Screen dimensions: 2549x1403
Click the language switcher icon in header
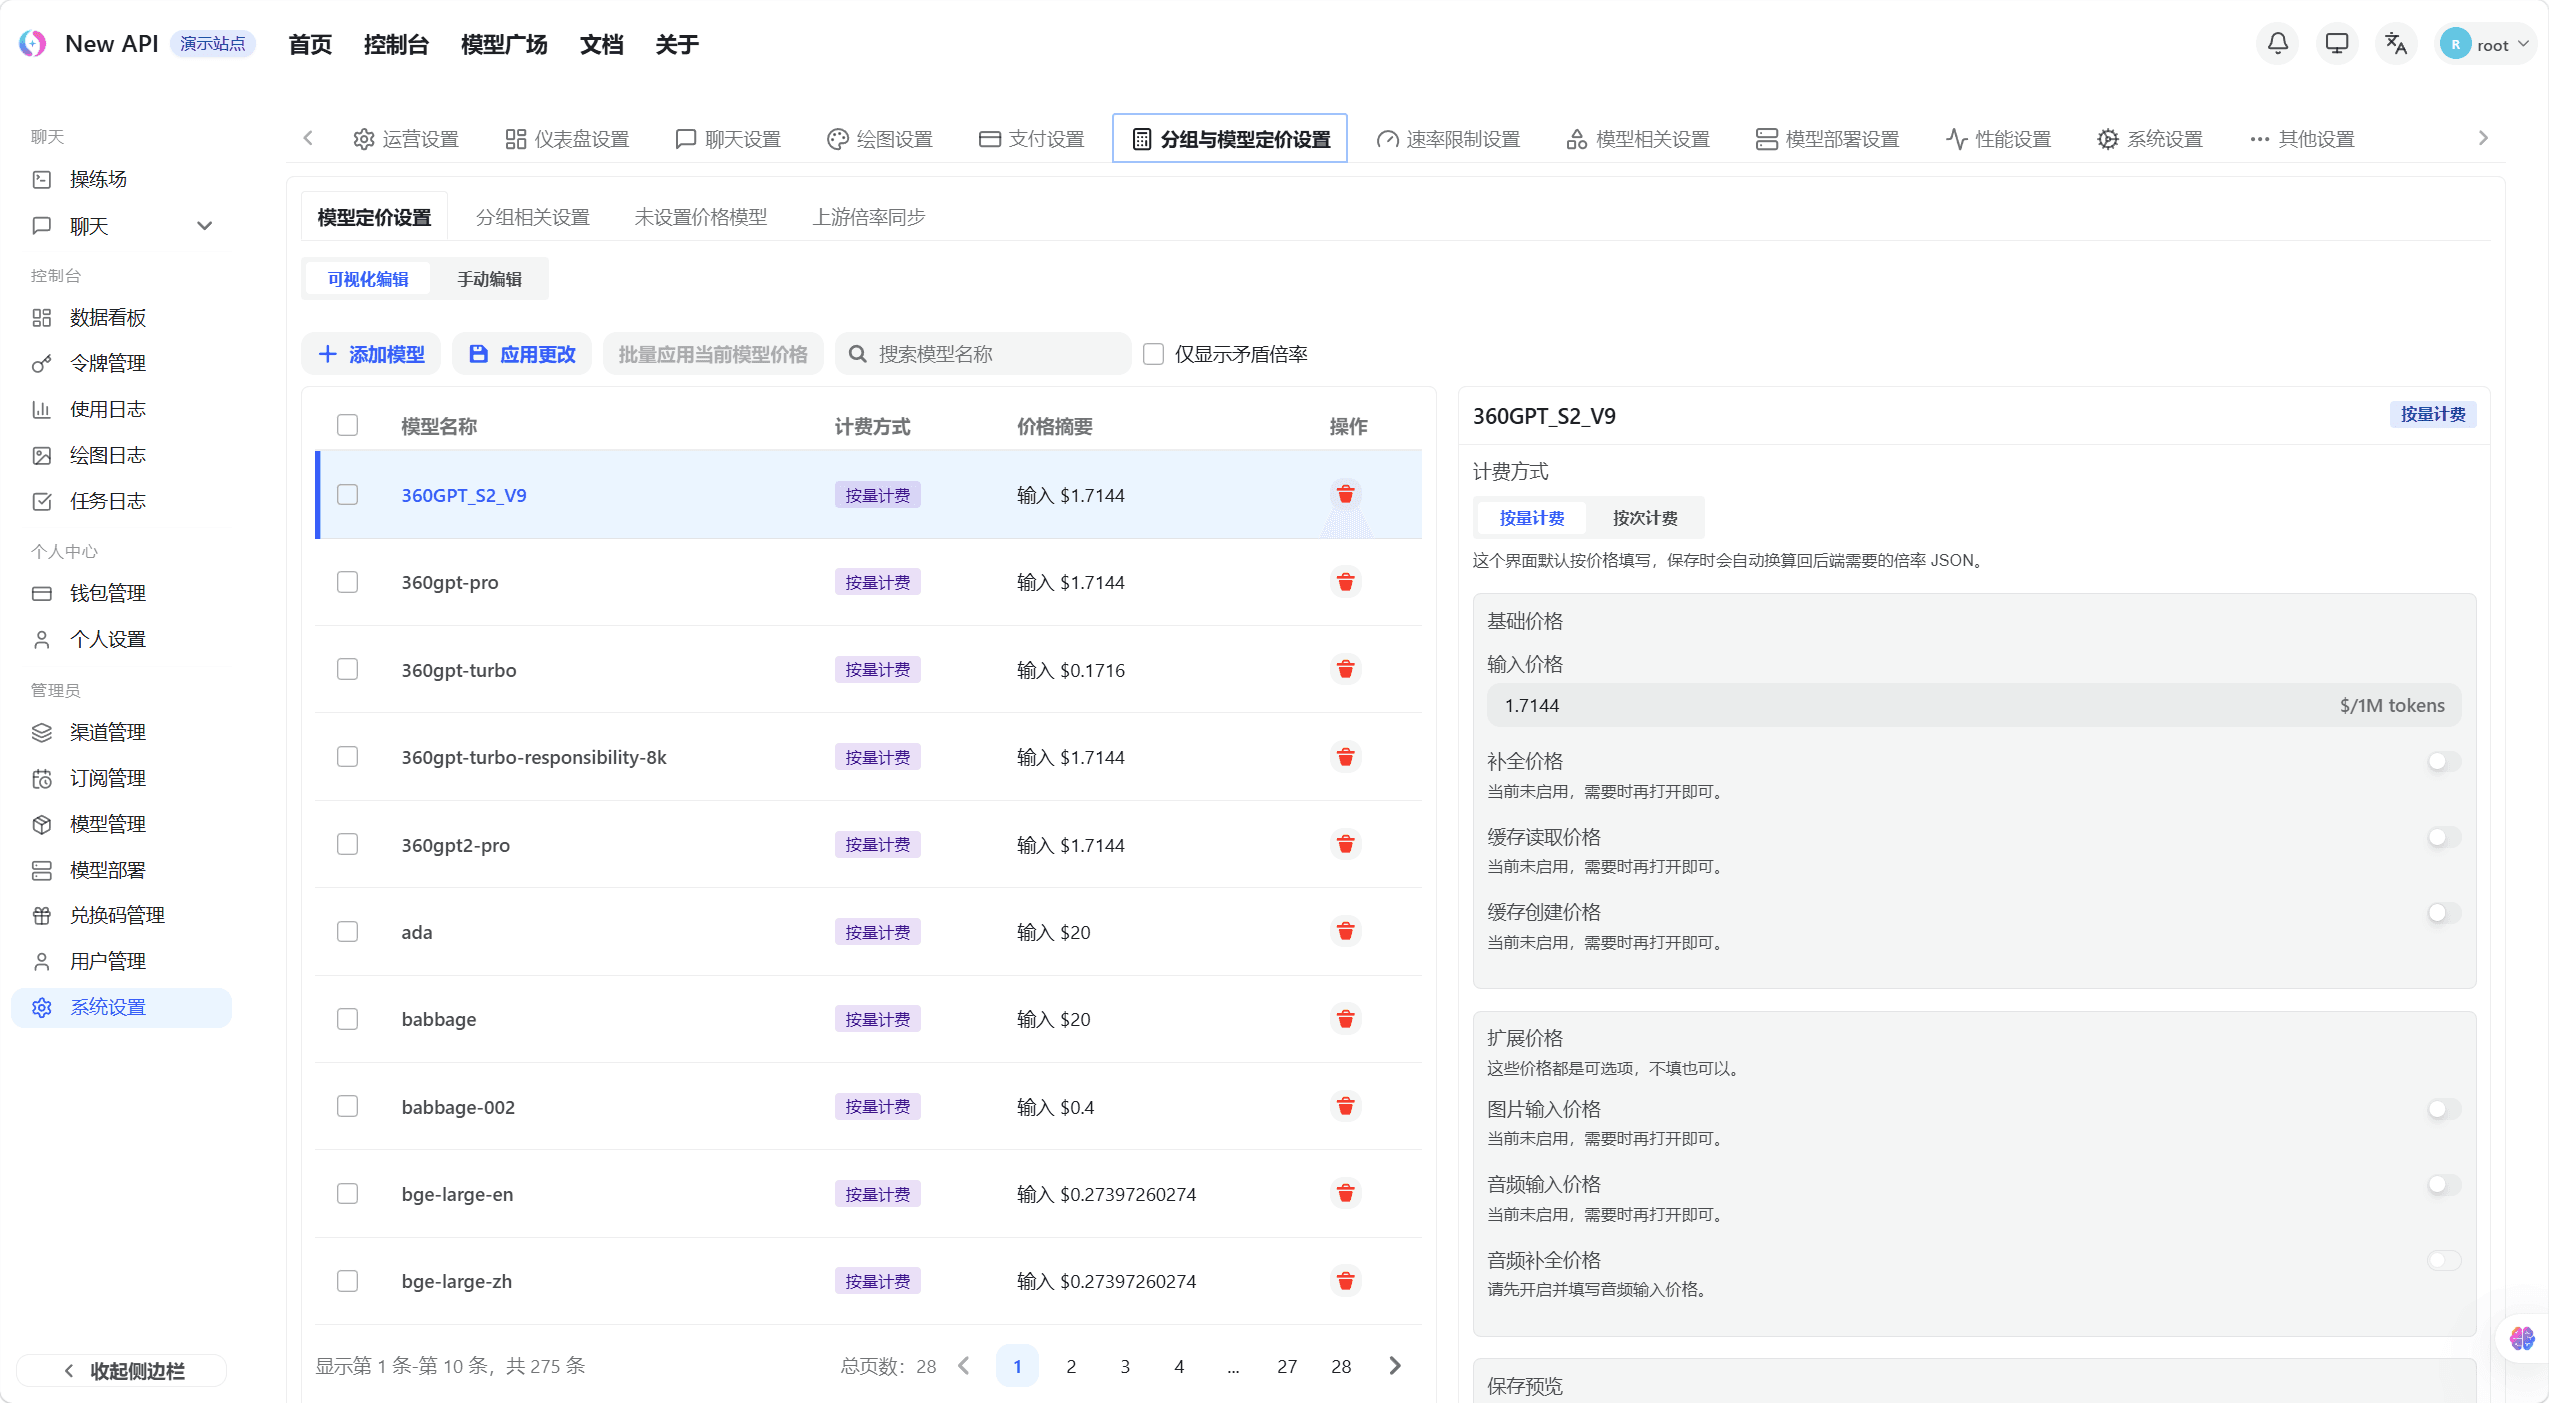point(2395,44)
